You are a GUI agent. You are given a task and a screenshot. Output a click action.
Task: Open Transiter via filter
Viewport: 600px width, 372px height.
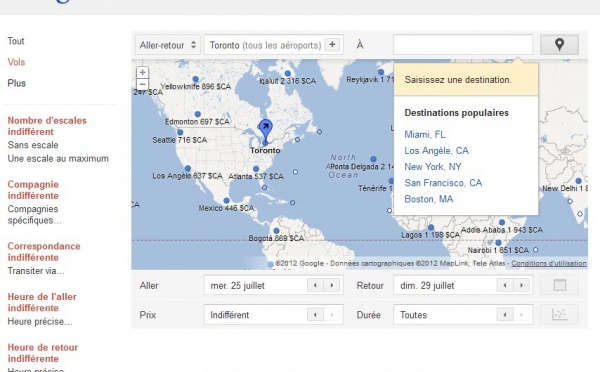[36, 271]
